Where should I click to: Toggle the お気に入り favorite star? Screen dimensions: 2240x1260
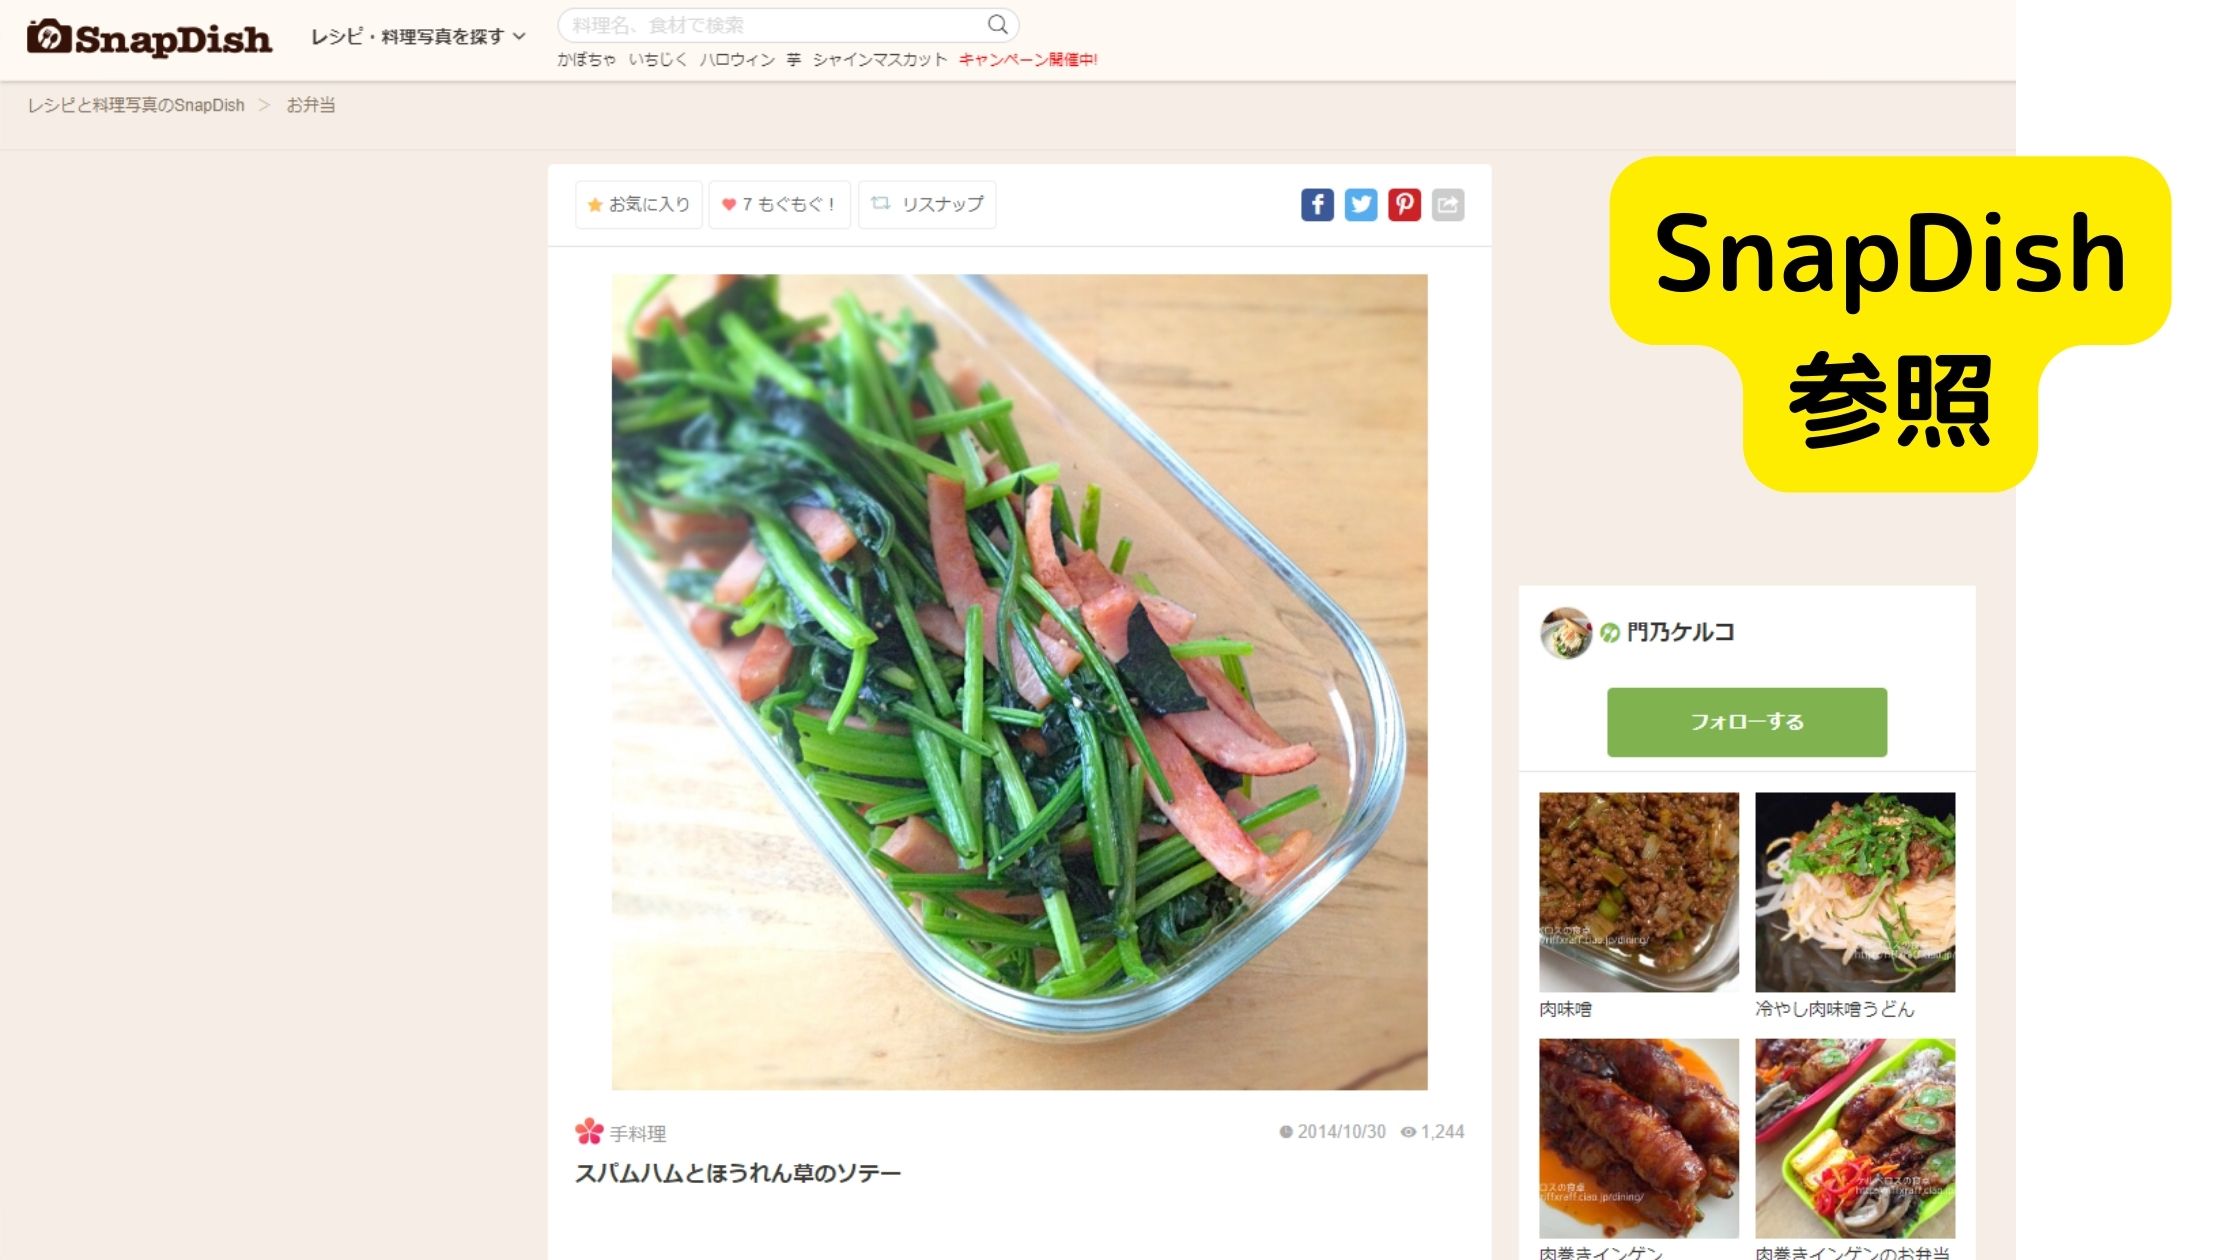tap(639, 204)
